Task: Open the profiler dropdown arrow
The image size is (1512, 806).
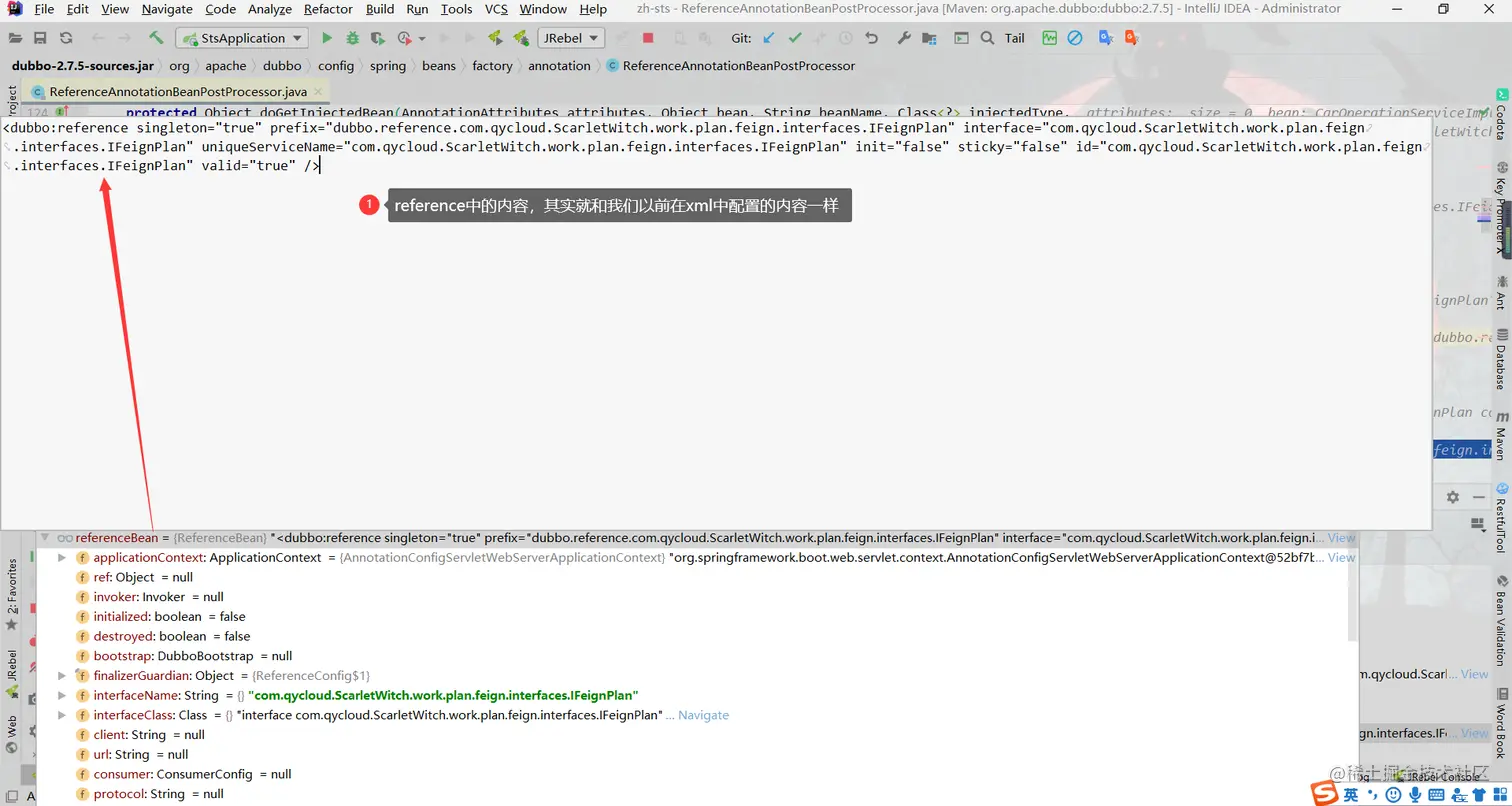Action: tap(422, 38)
